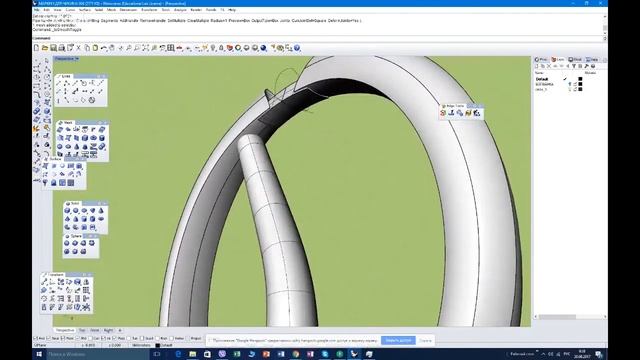Switch to the Top viewport tab
640x360 pixels.
click(x=82, y=330)
